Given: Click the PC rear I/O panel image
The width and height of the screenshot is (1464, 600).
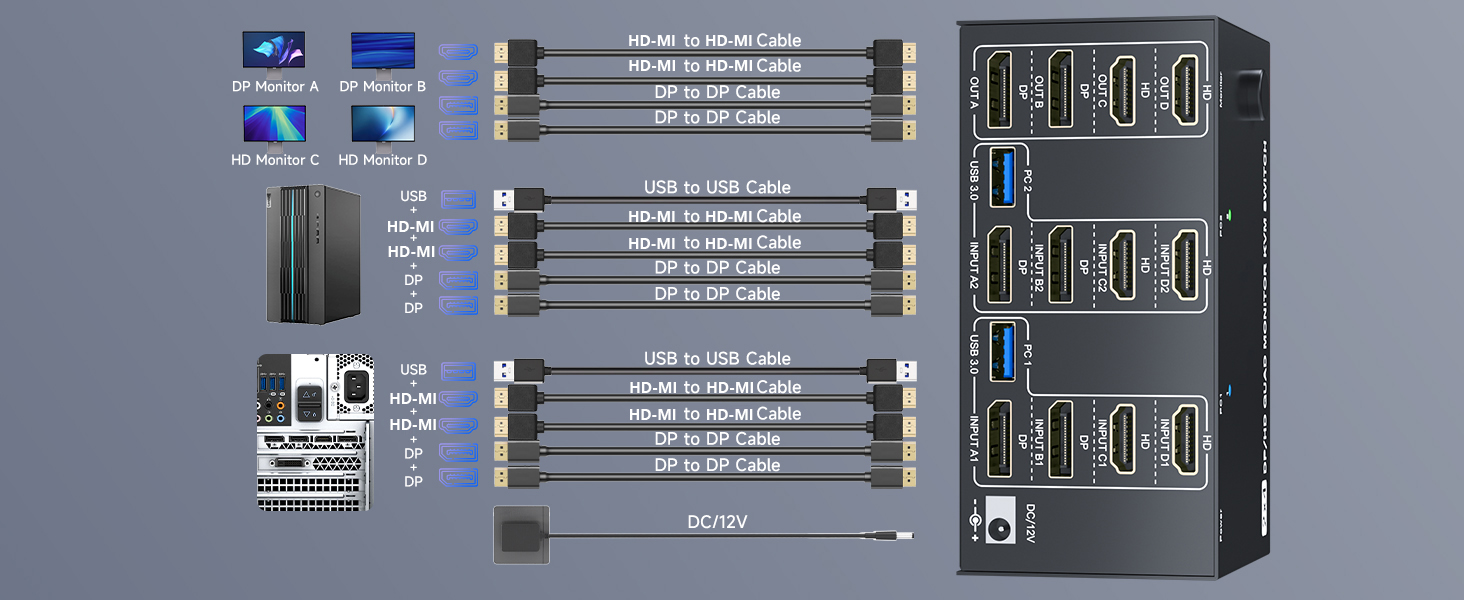Looking at the screenshot, I should pyautogui.click(x=316, y=432).
